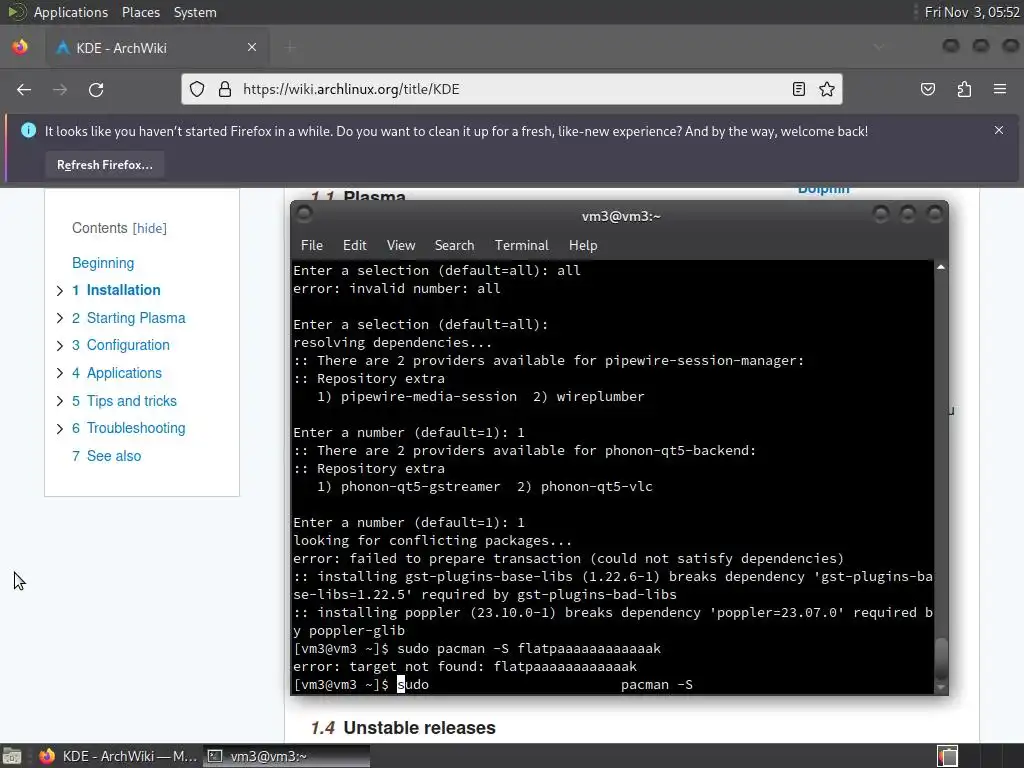Go to section 4 Applications
This screenshot has width=1024, height=768.
tap(117, 374)
